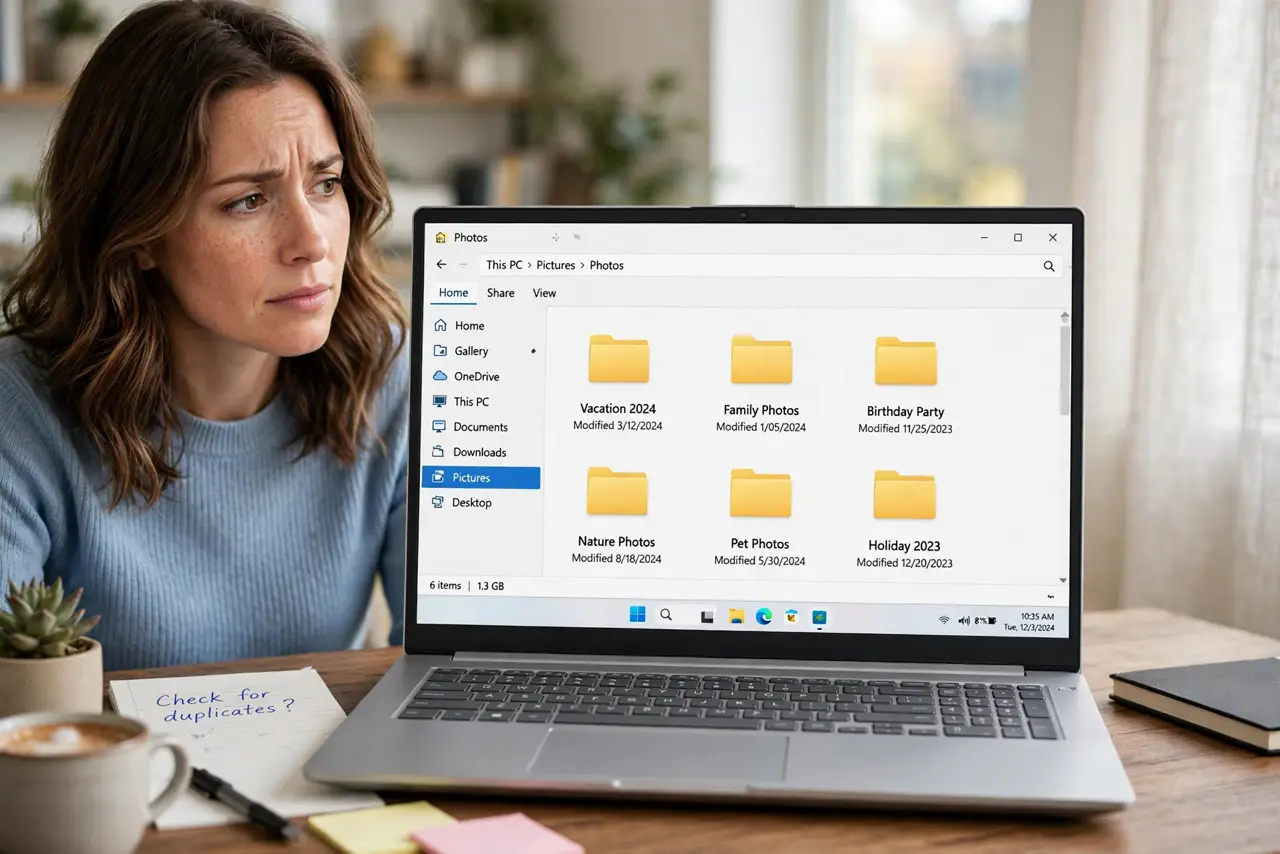Select the Birthday Party folder icon
The width and height of the screenshot is (1280, 854).
(x=905, y=361)
